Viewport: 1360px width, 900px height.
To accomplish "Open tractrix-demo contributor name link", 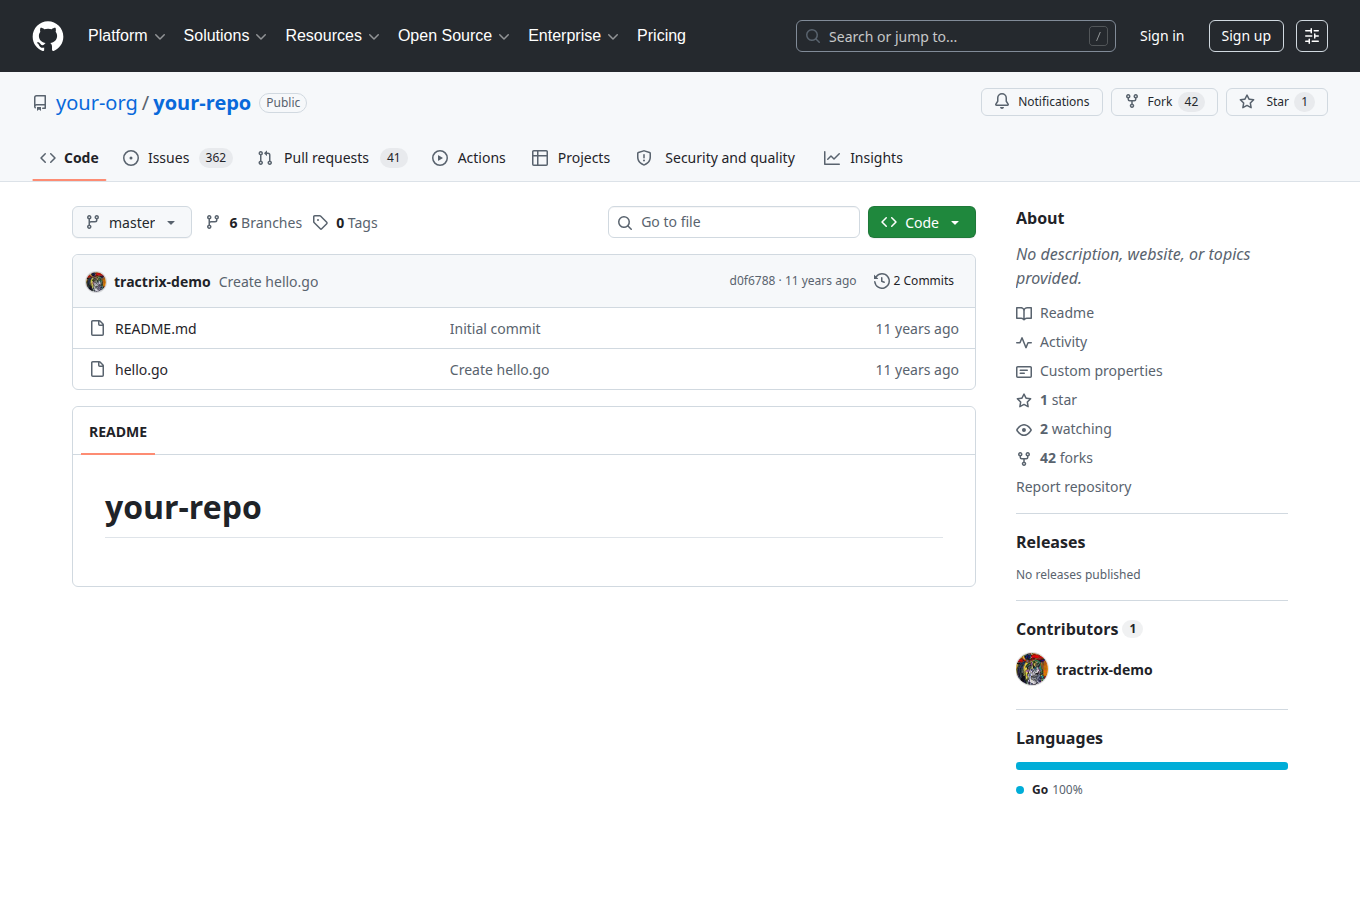I will point(1104,670).
